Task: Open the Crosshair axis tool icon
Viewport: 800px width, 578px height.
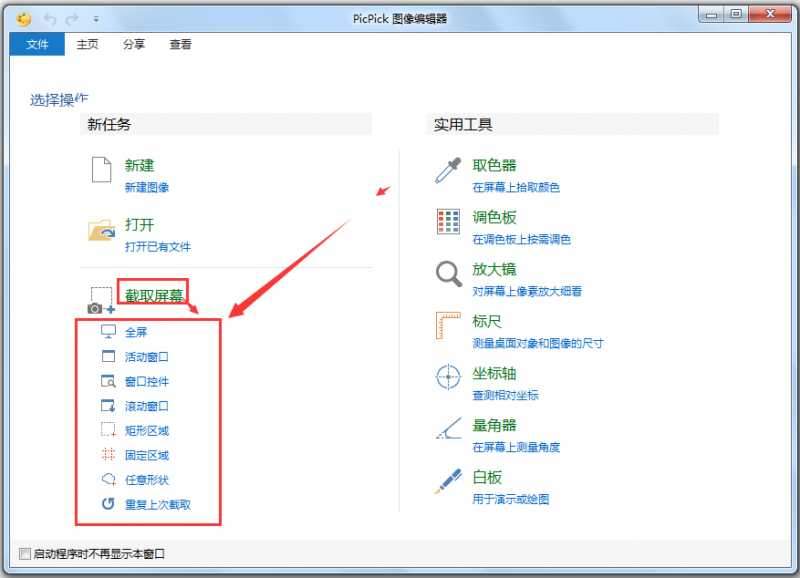Action: click(447, 378)
